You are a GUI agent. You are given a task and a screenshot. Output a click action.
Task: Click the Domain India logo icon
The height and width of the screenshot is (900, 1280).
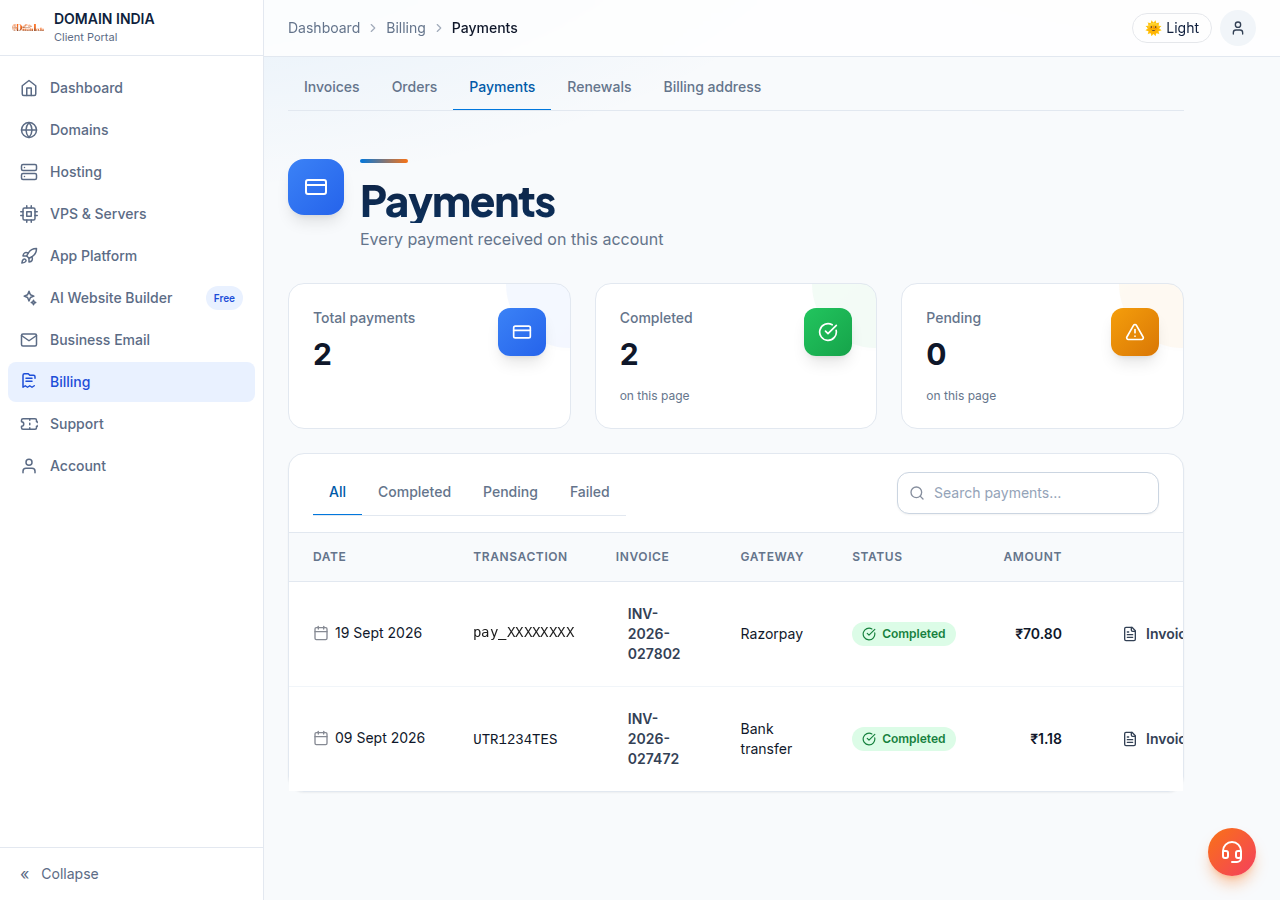tap(28, 27)
